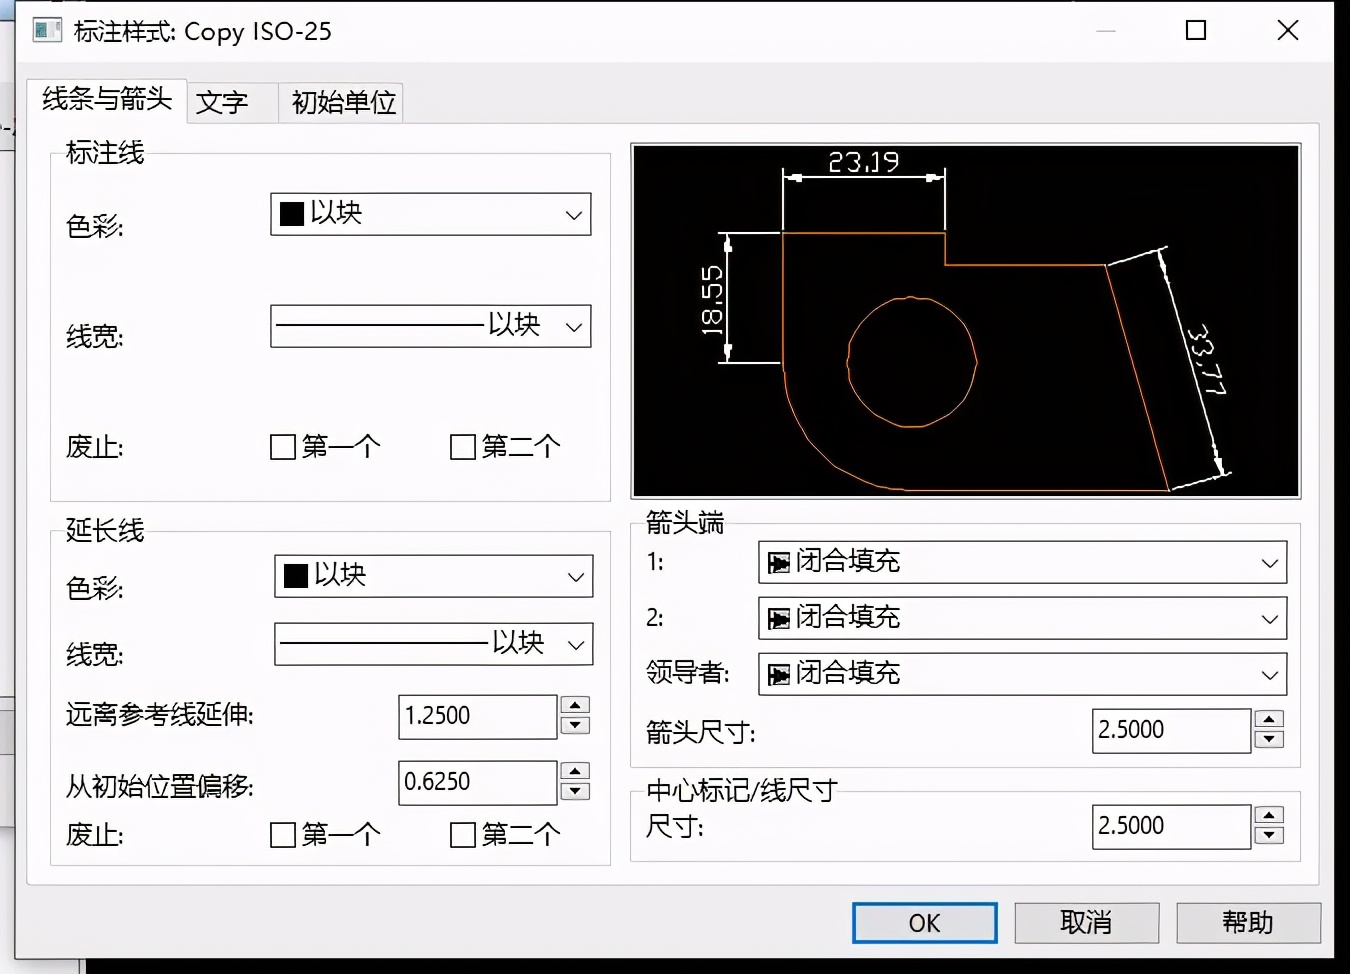1350x974 pixels.
Task: Open arrowhead 2 闭合填充 dropdown
Action: pos(1023,618)
